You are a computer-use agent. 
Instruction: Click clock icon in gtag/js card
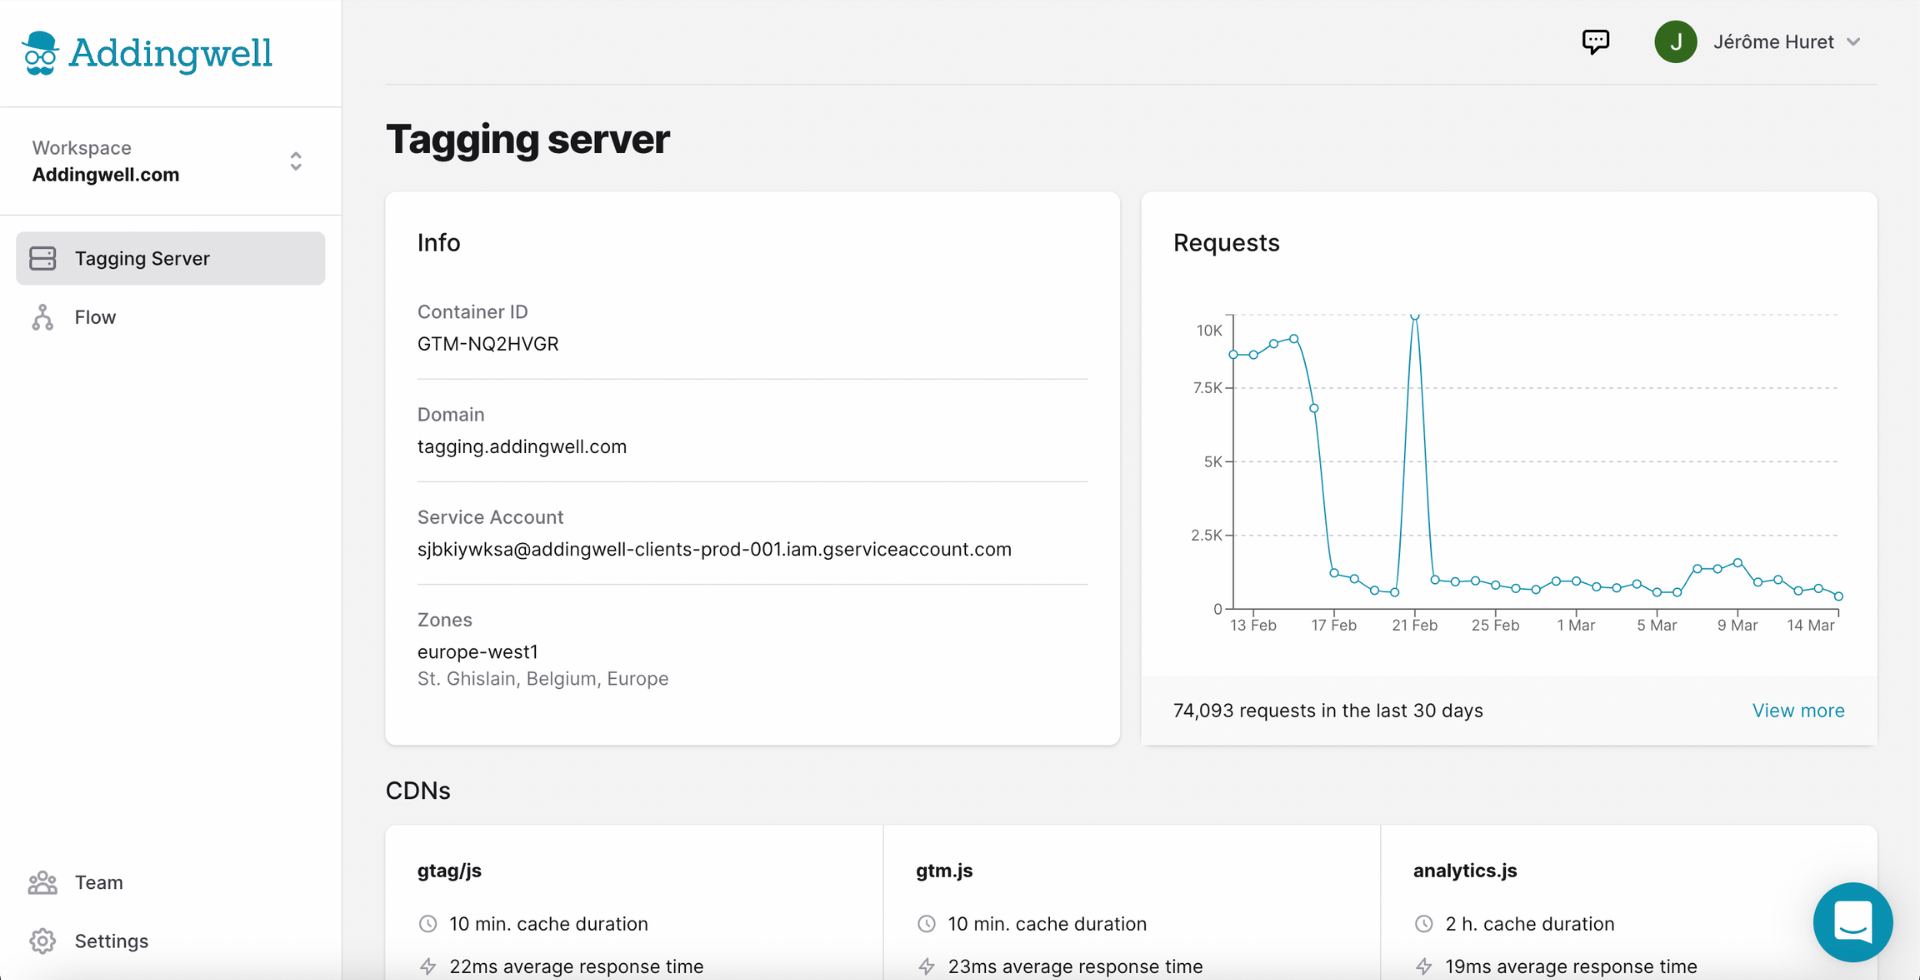[428, 924]
